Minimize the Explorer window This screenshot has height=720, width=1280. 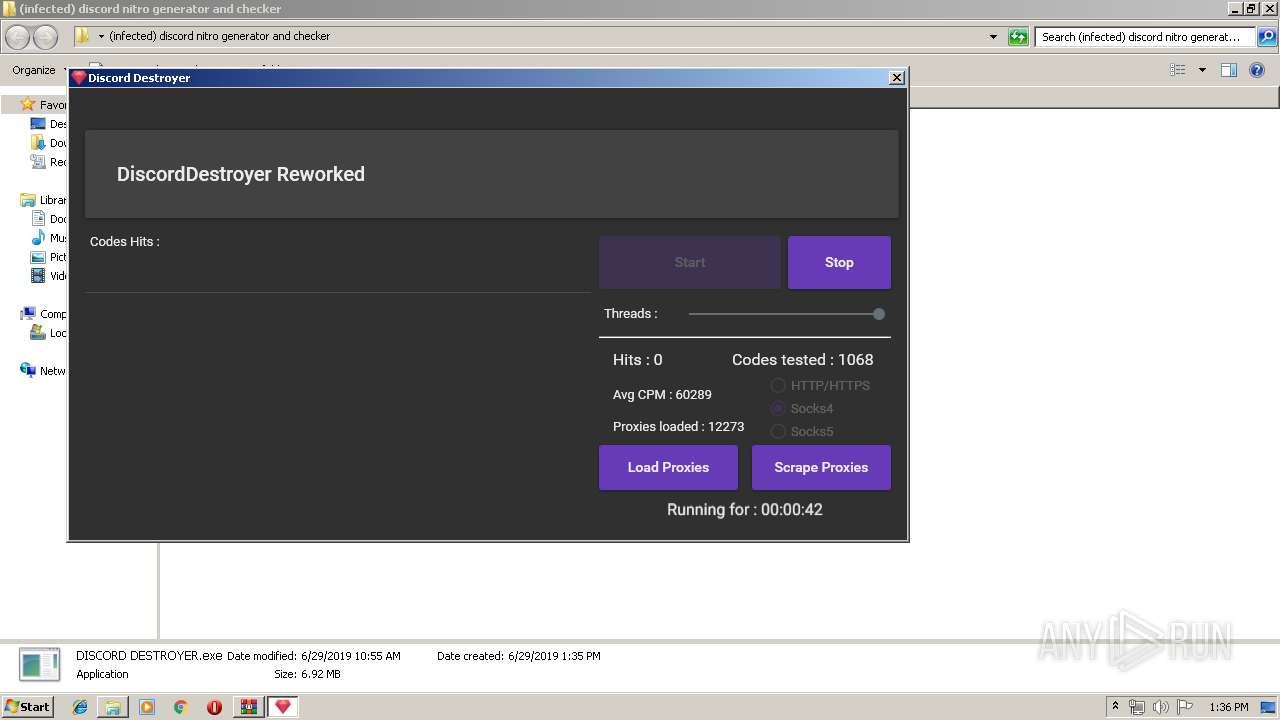[x=1235, y=9]
